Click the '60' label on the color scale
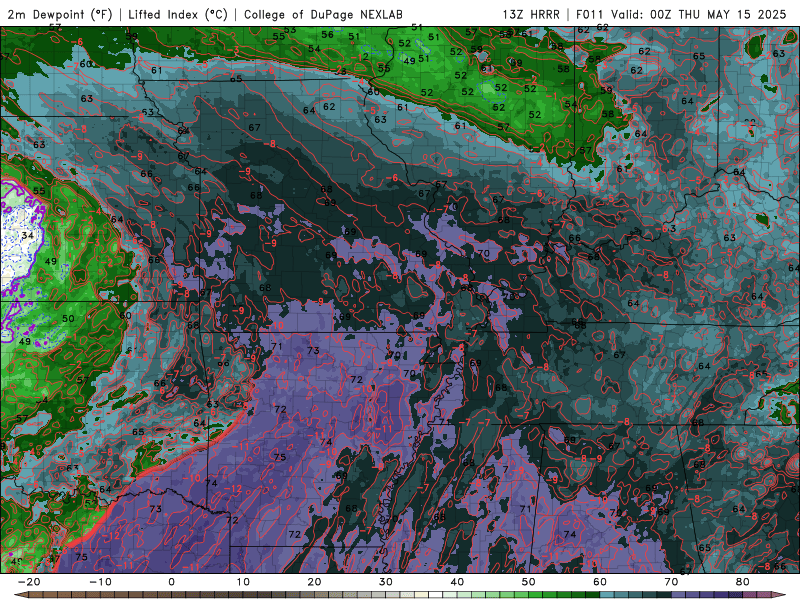The height and width of the screenshot is (600, 800). coord(600,582)
